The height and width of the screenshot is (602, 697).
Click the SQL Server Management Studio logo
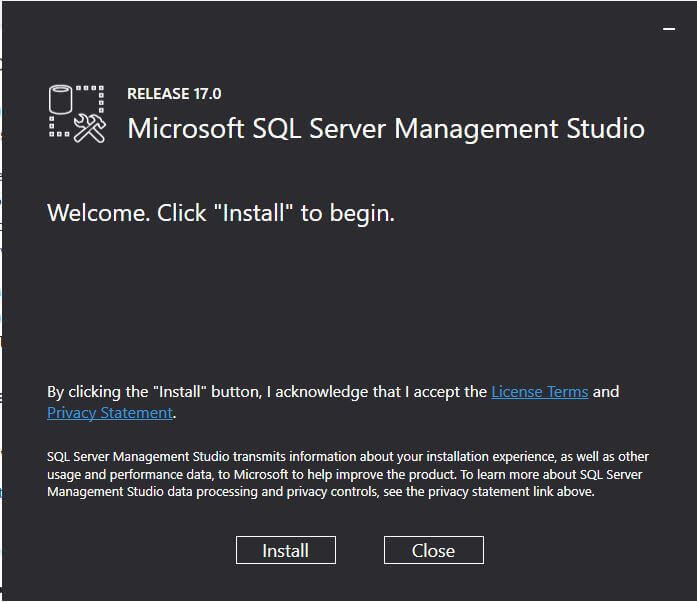point(77,114)
